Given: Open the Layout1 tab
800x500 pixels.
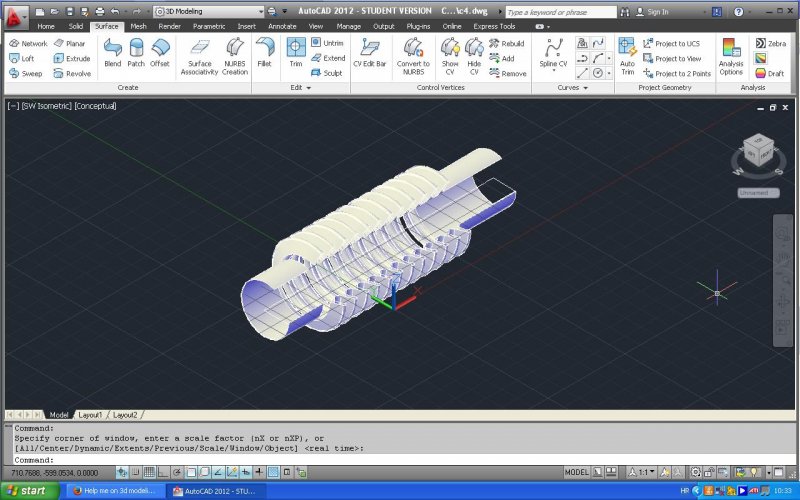Looking at the screenshot, I should point(90,414).
